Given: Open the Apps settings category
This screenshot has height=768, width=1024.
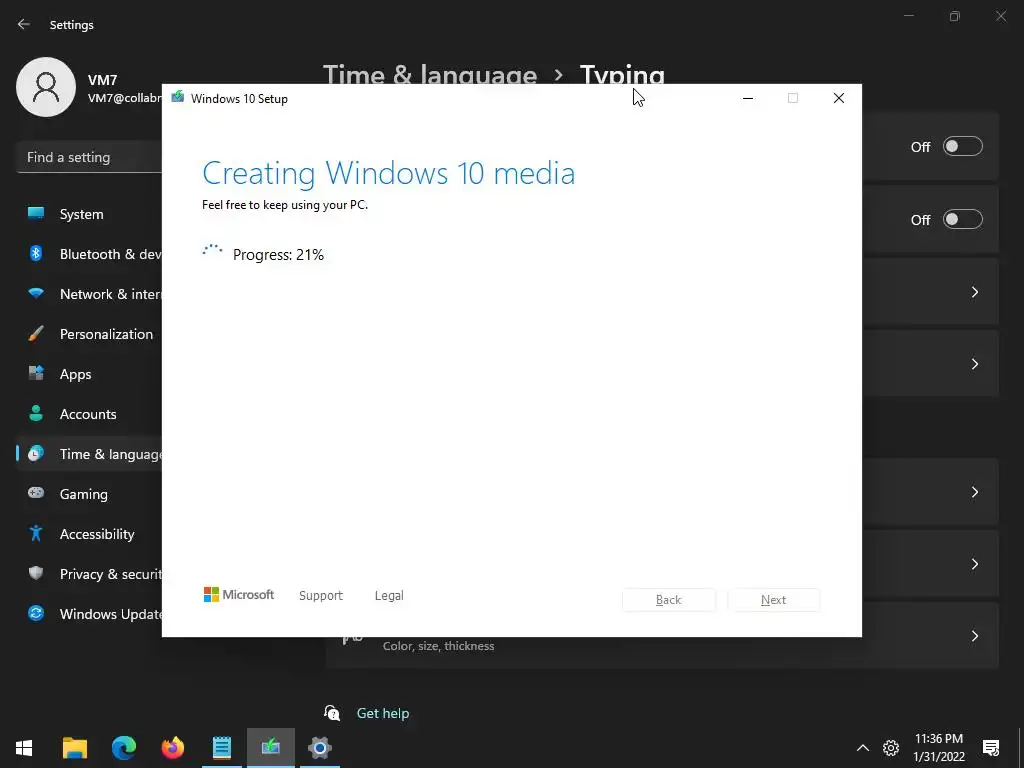Looking at the screenshot, I should 89,374.
